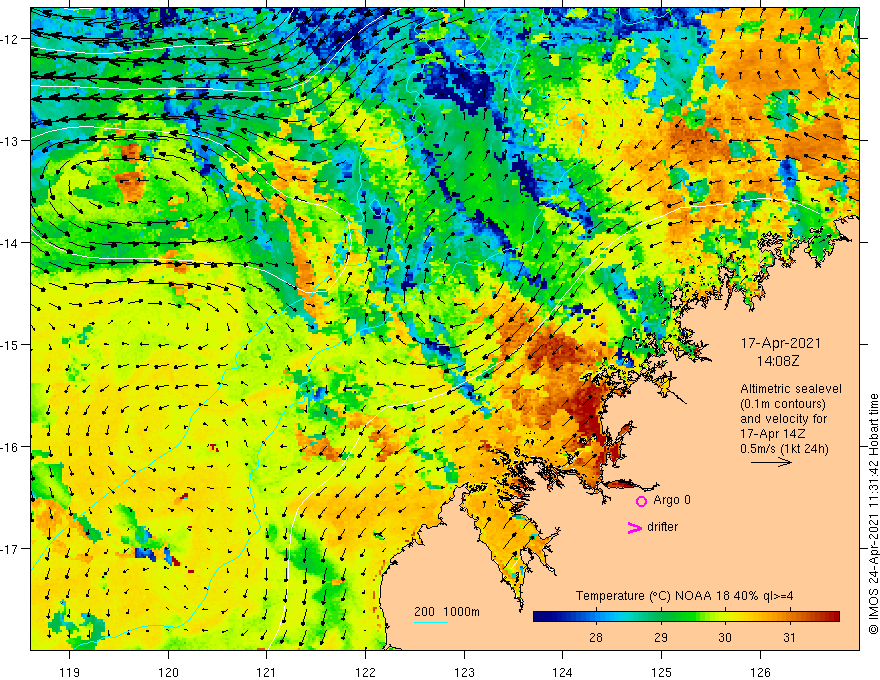Click 'and velocity for' legend line
This screenshot has height=680, width=880.
pos(783,419)
